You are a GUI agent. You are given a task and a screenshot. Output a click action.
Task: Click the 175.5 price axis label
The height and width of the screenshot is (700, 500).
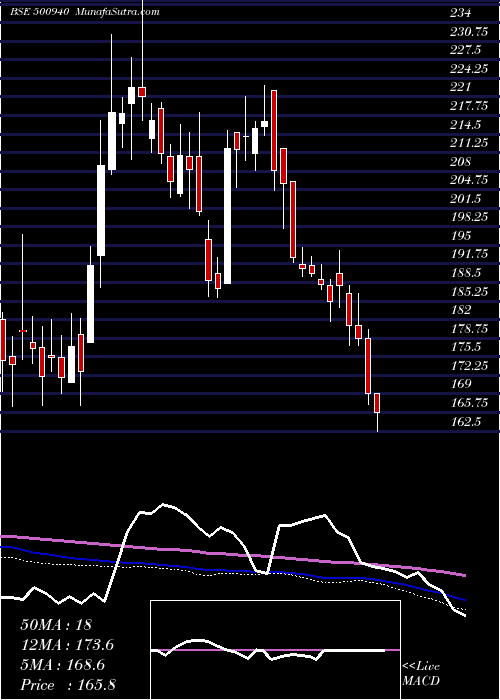coord(465,347)
